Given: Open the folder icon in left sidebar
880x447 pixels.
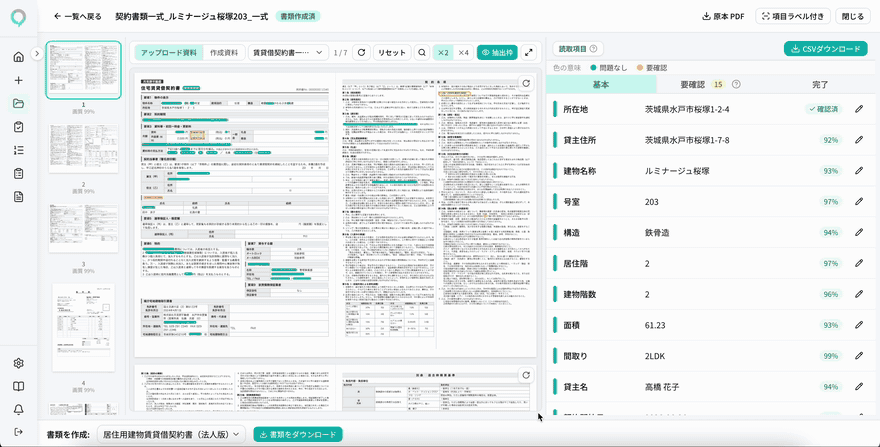Looking at the screenshot, I should tap(19, 103).
